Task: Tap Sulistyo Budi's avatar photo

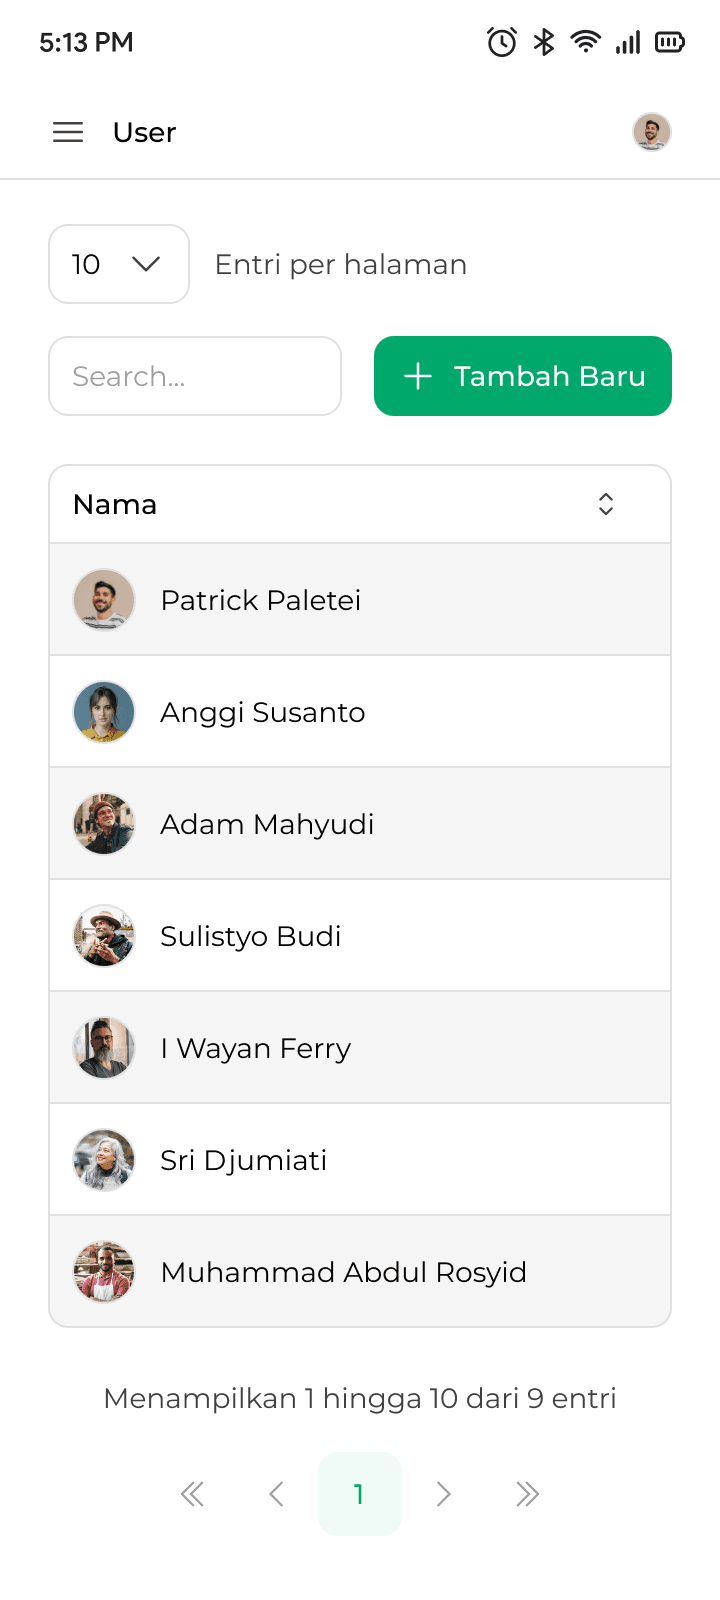Action: click(x=104, y=936)
